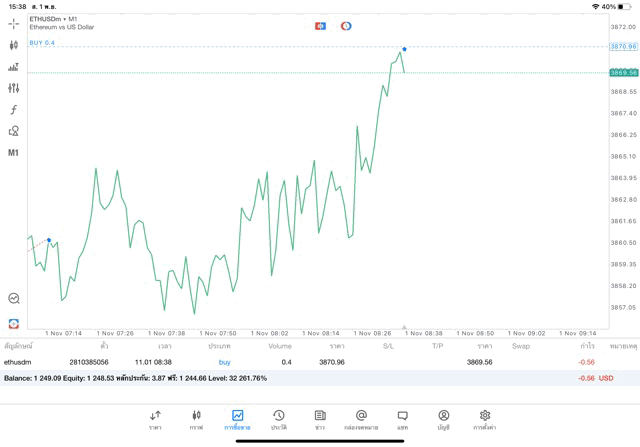
Task: Tap the BUY 0.4 order line label
Action: click(43, 42)
